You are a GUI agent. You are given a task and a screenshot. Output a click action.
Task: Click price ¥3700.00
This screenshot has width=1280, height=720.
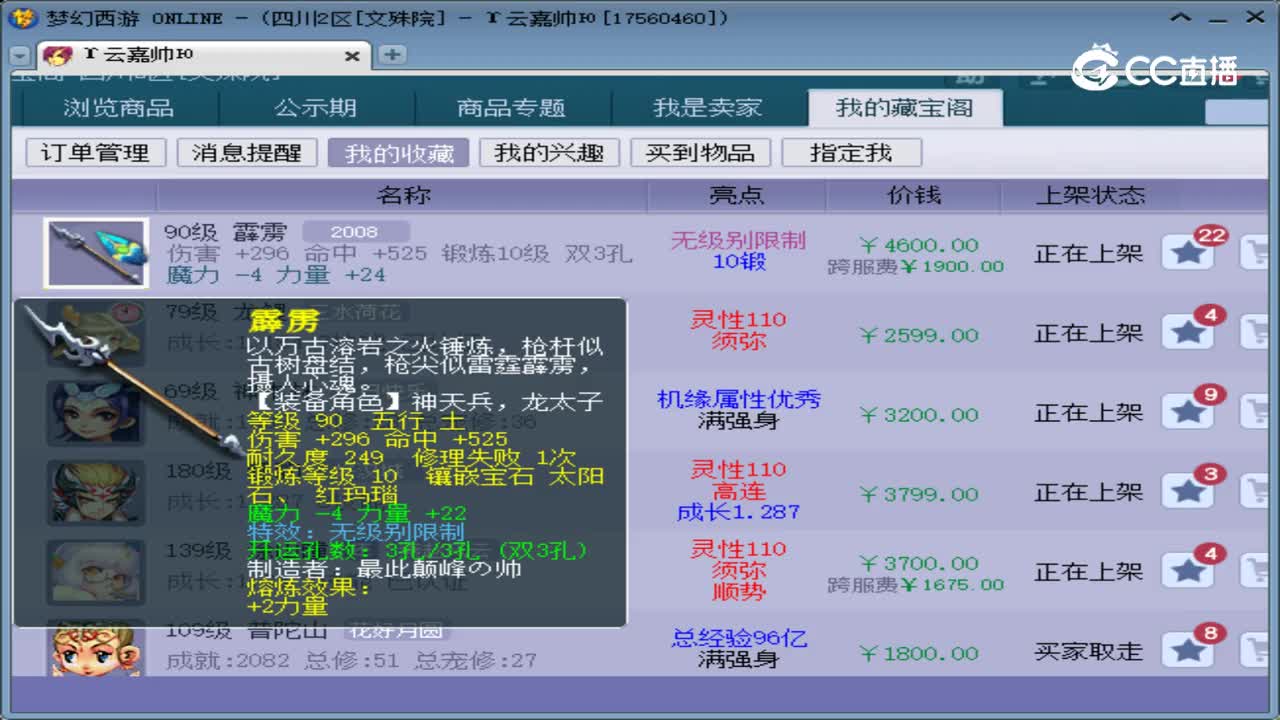(x=918, y=564)
